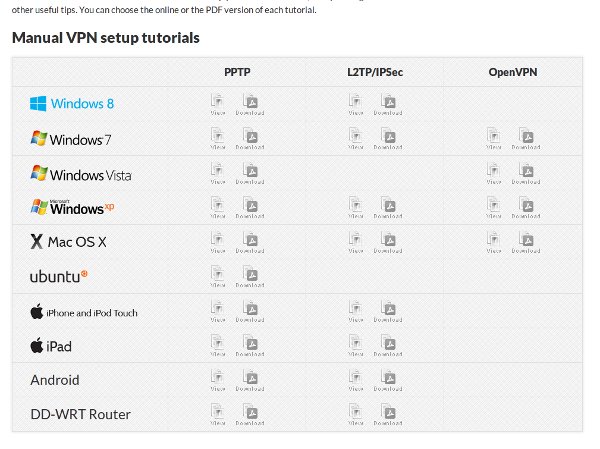Download DD-WRT Router PPTP PDF
Viewport: 600px width, 449px height.
click(x=250, y=413)
